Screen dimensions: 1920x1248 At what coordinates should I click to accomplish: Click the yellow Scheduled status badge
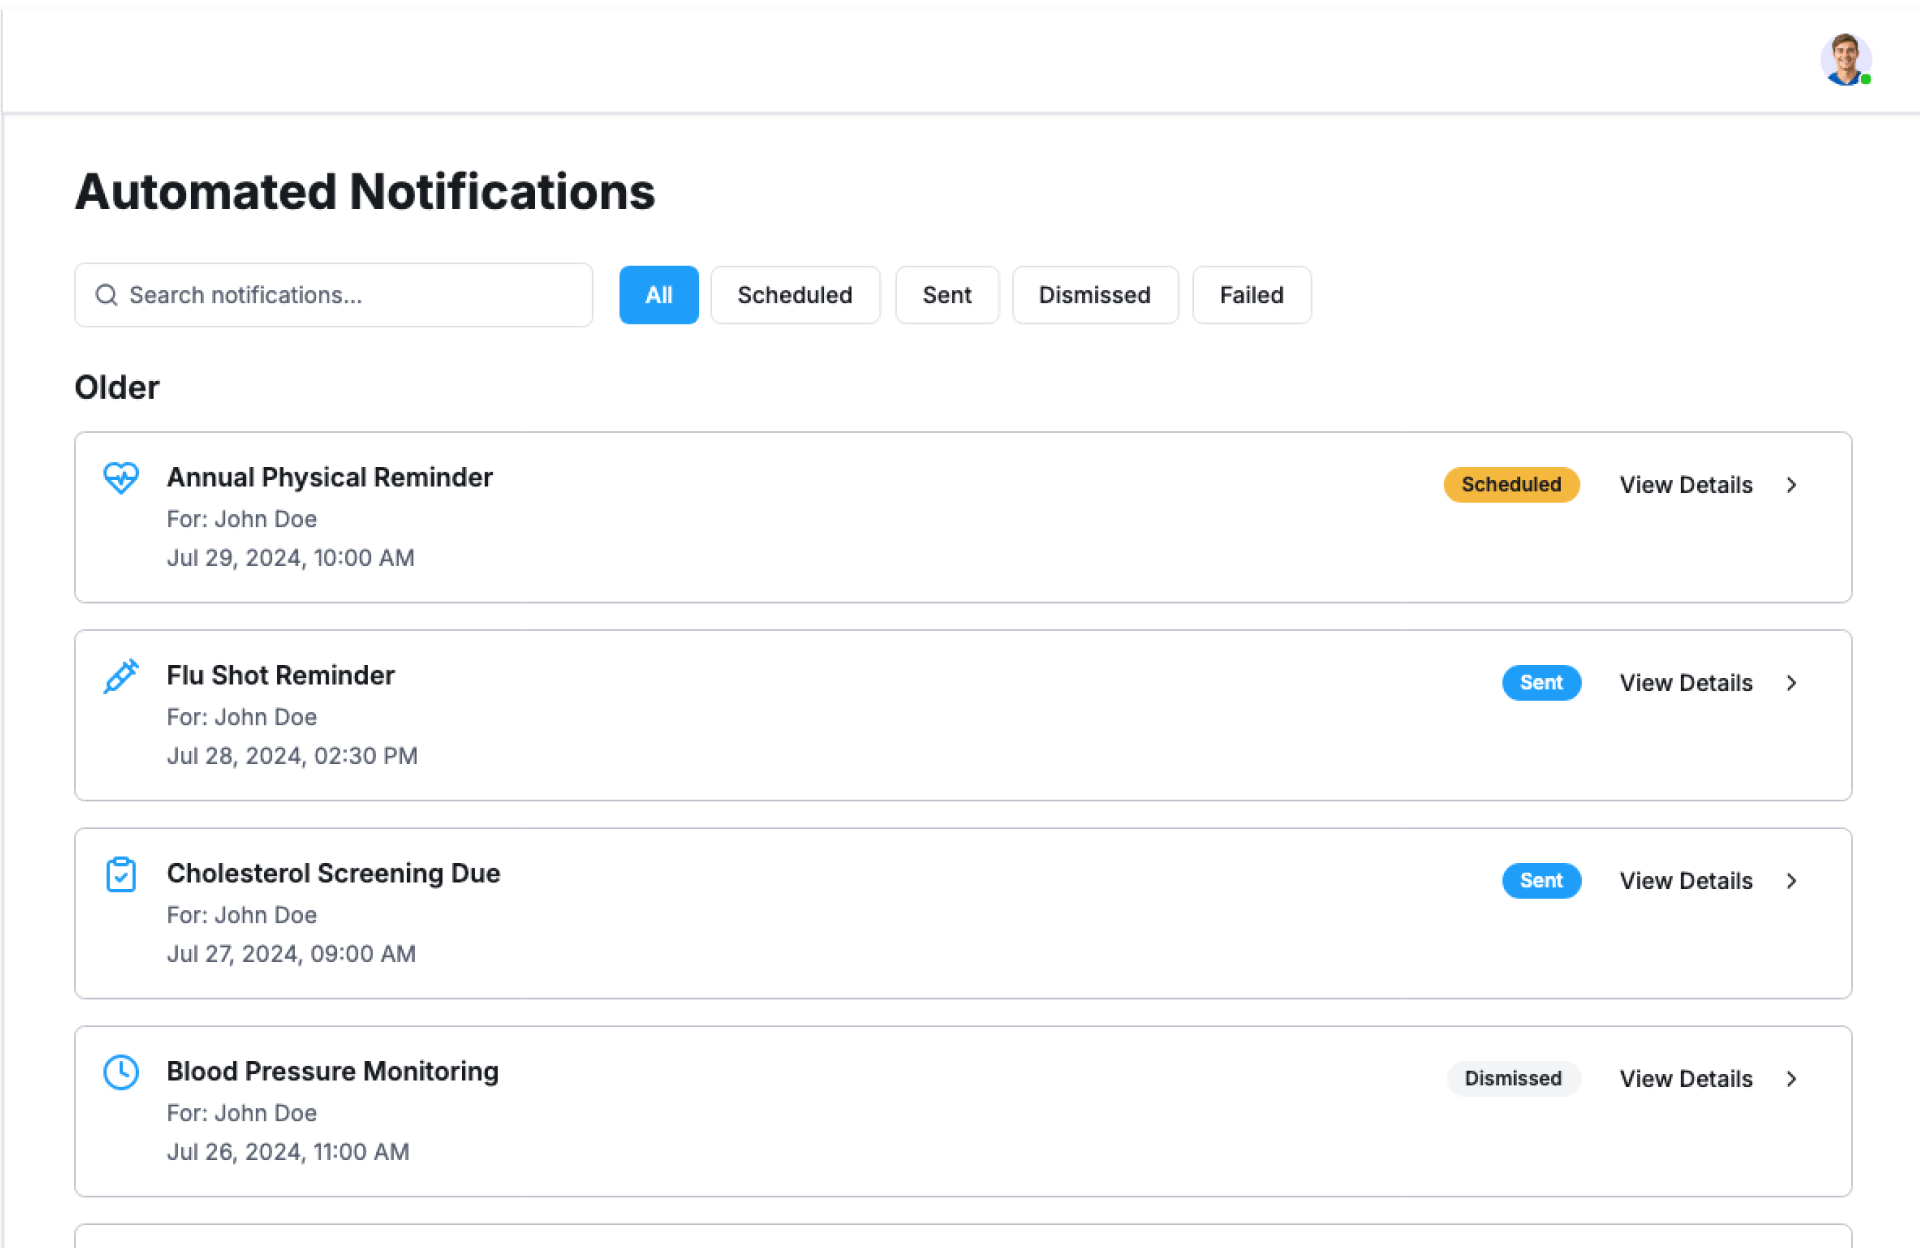[1511, 485]
